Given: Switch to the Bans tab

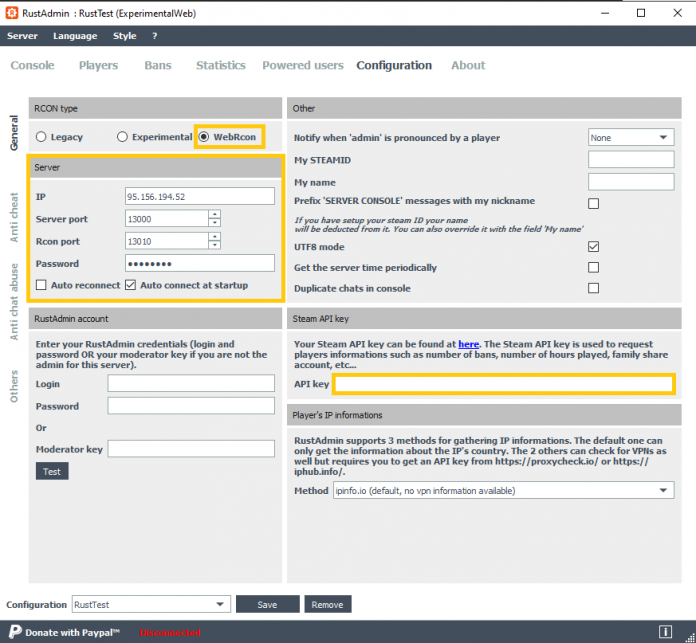Looking at the screenshot, I should tap(158, 65).
